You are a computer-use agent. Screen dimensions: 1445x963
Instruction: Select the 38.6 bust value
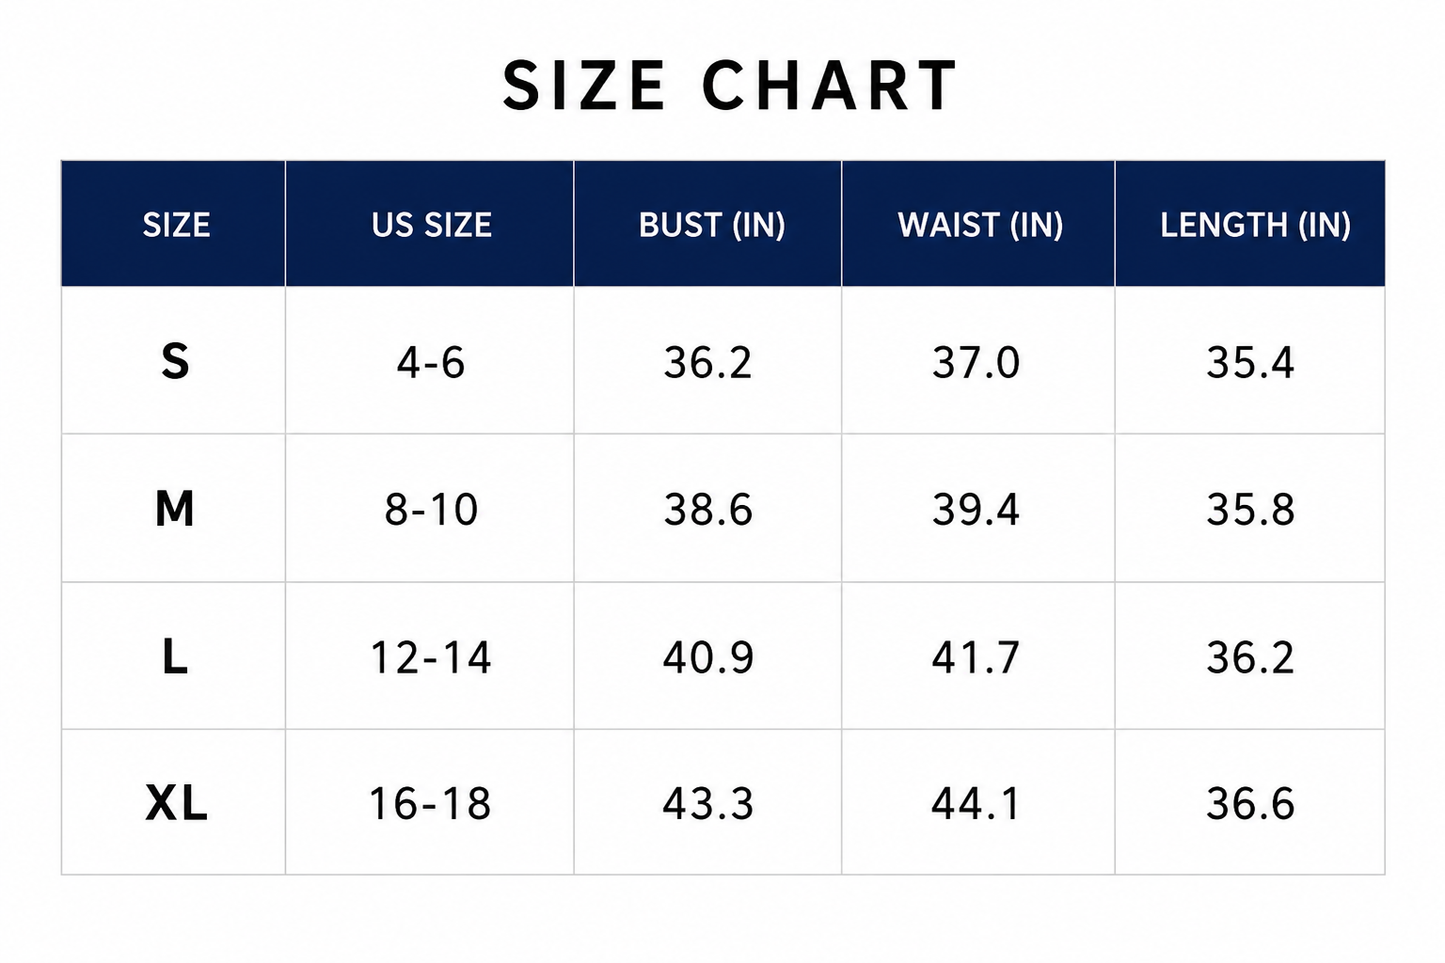(708, 510)
